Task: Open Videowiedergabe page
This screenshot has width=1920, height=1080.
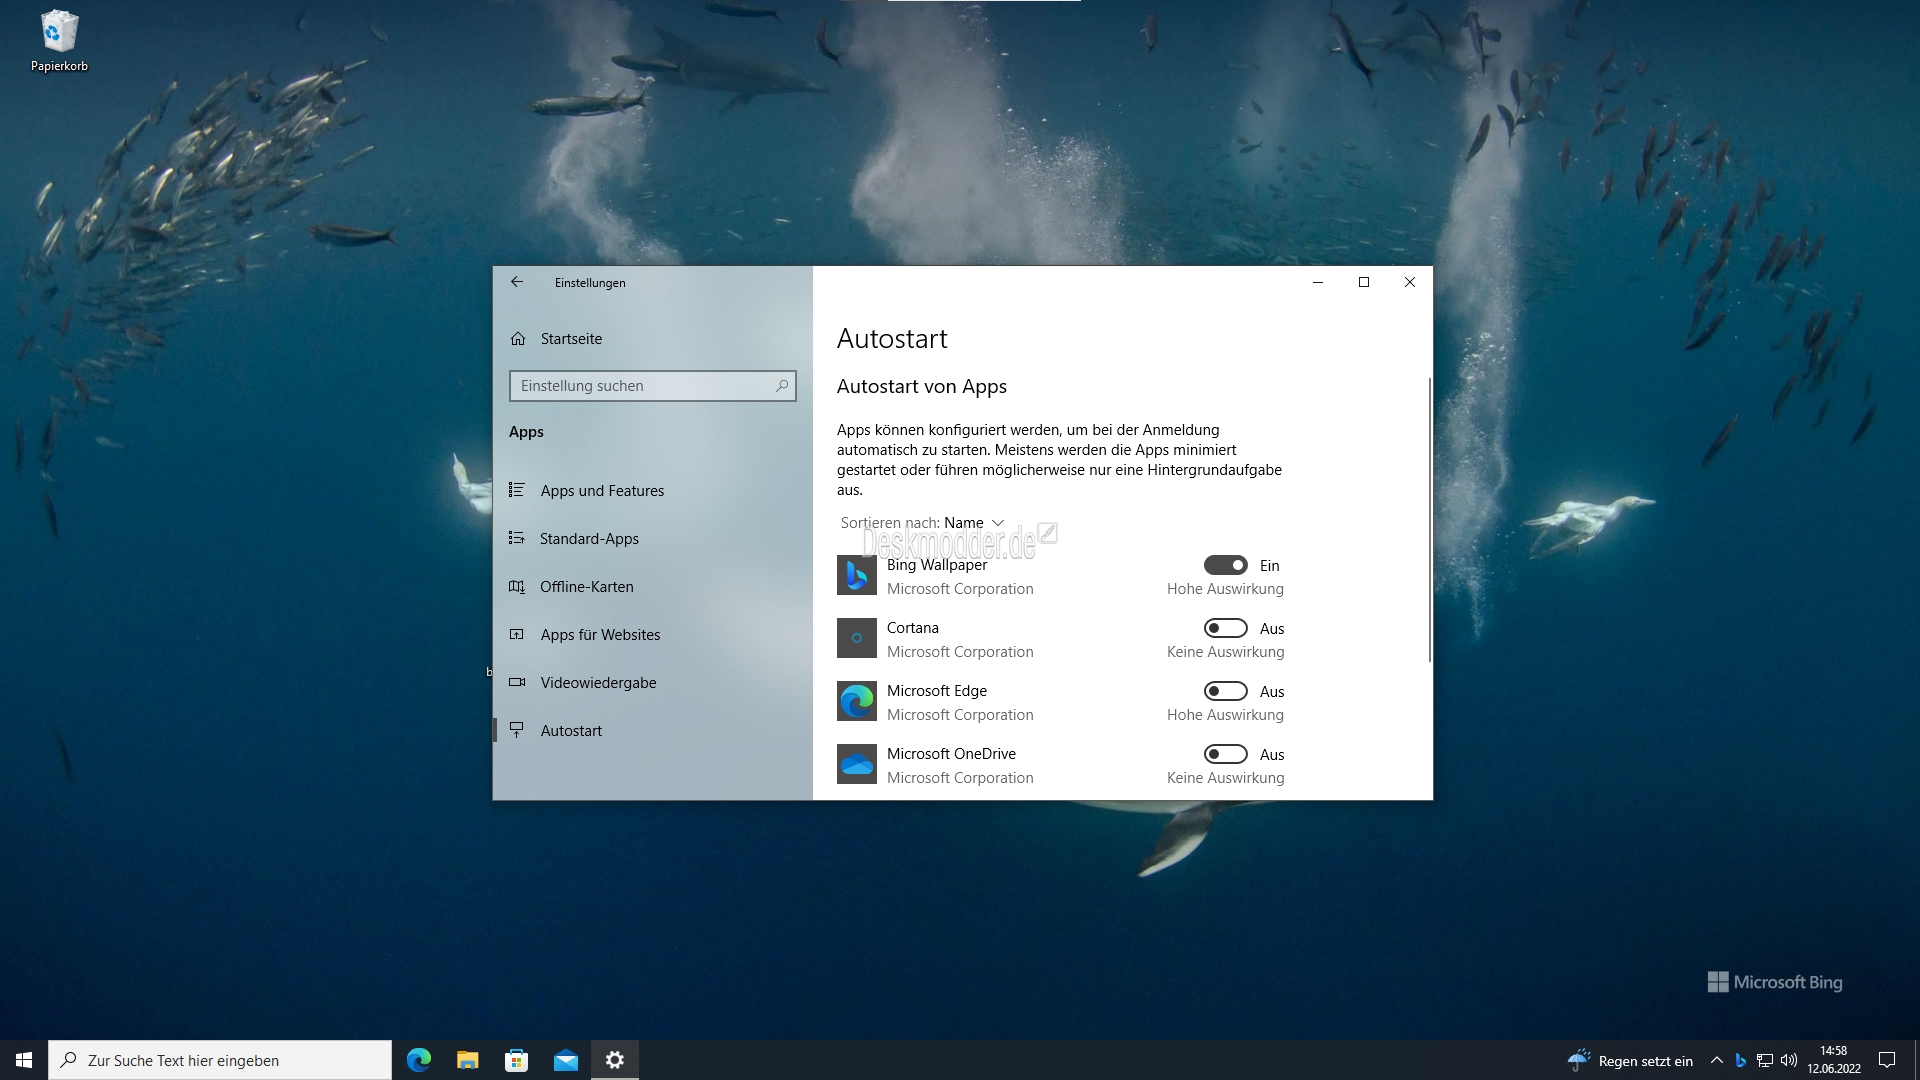Action: point(653,683)
